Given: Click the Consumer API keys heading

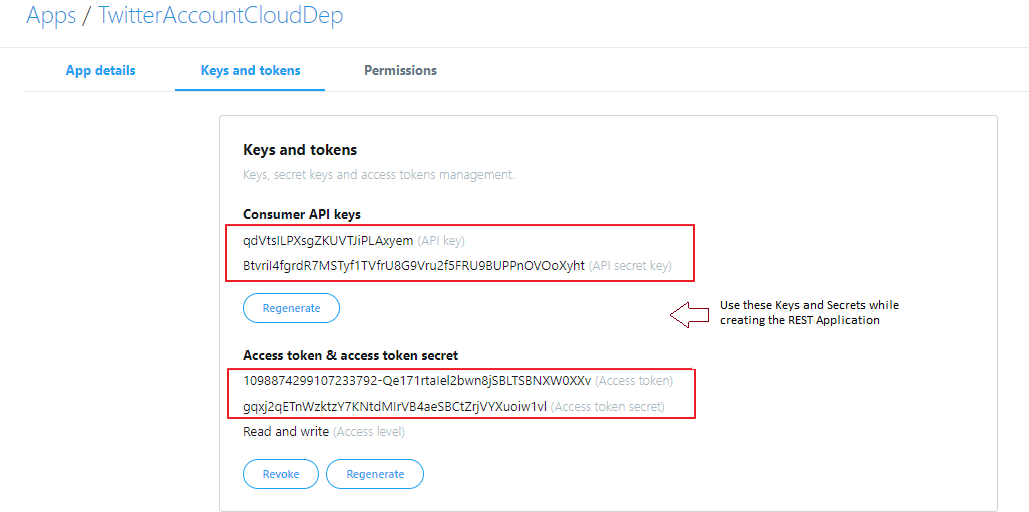Looking at the screenshot, I should (302, 214).
